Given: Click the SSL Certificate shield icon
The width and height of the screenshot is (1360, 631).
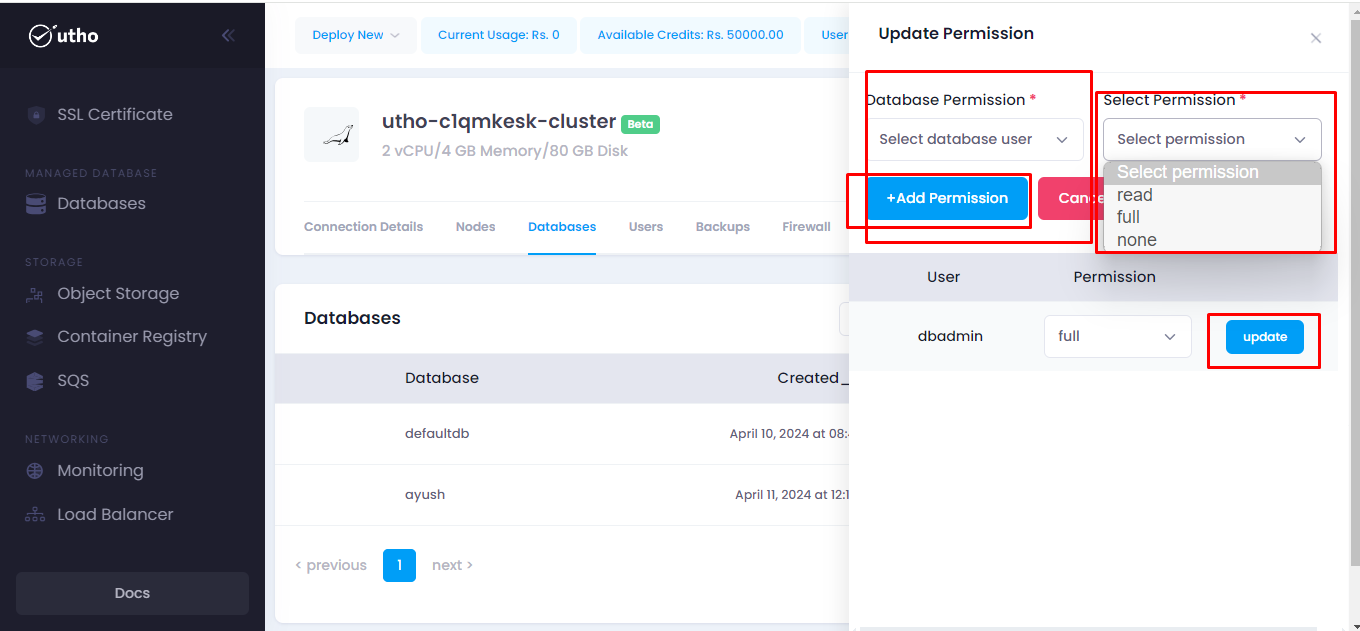Looking at the screenshot, I should [36, 115].
